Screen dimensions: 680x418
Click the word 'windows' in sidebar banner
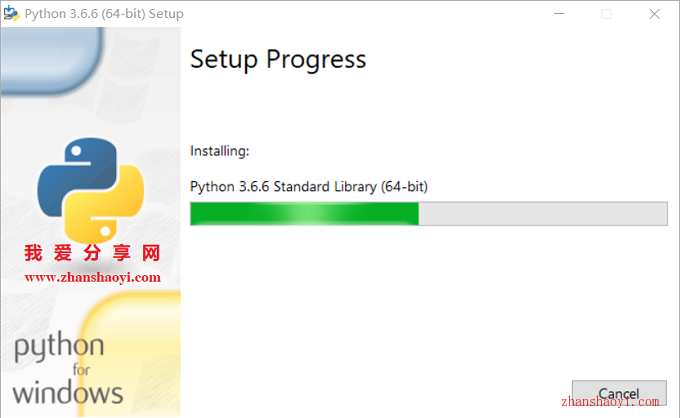point(68,393)
